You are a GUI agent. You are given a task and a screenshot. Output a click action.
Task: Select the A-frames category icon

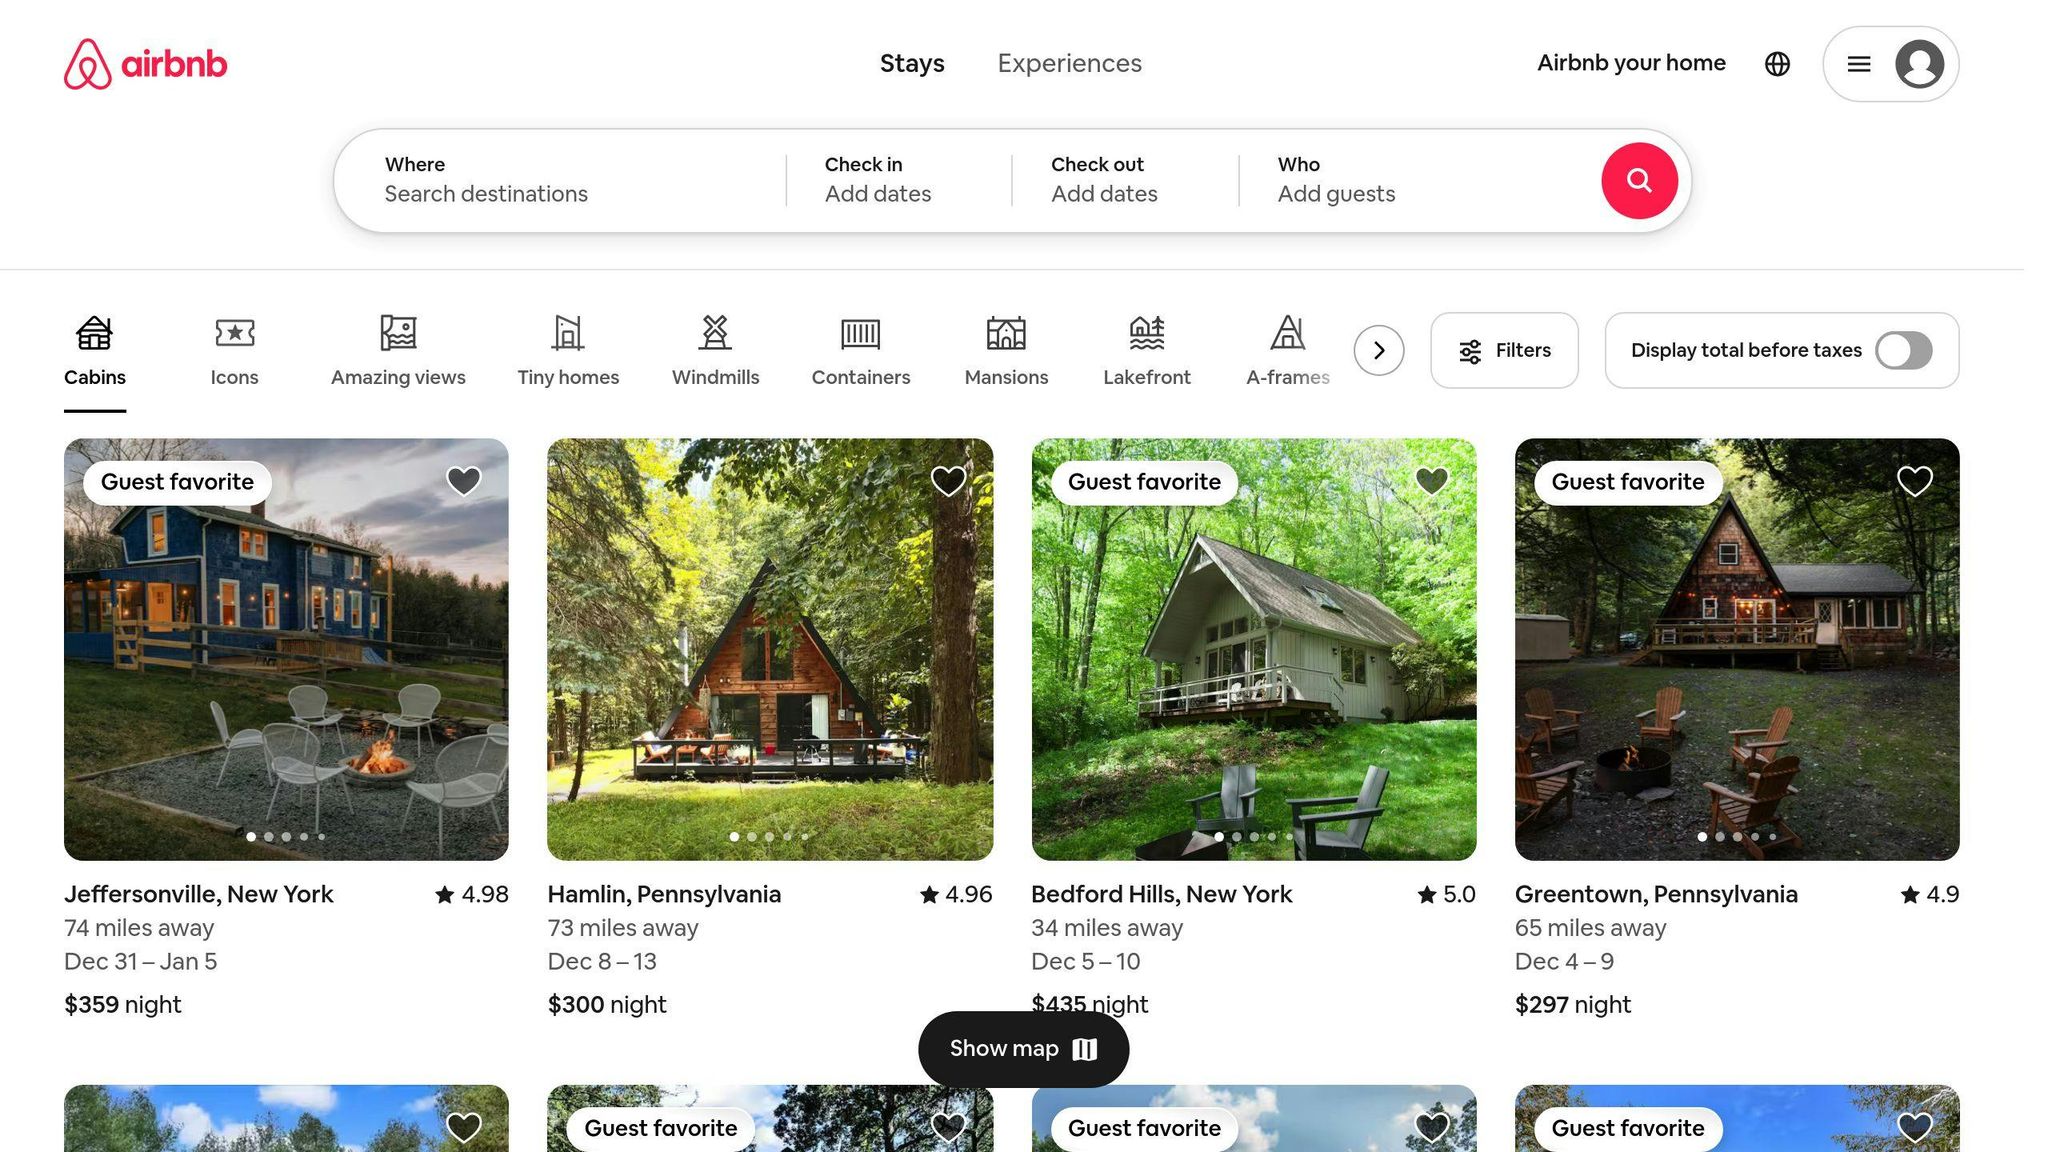click(x=1288, y=350)
